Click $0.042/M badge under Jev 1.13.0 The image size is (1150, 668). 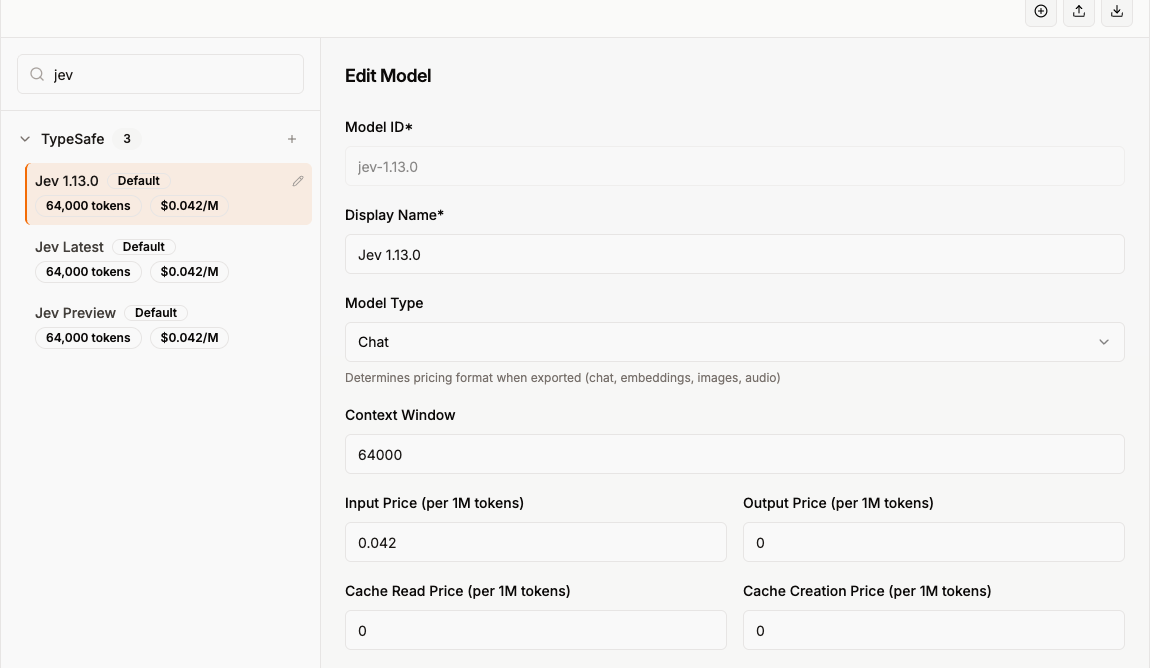tap(189, 206)
